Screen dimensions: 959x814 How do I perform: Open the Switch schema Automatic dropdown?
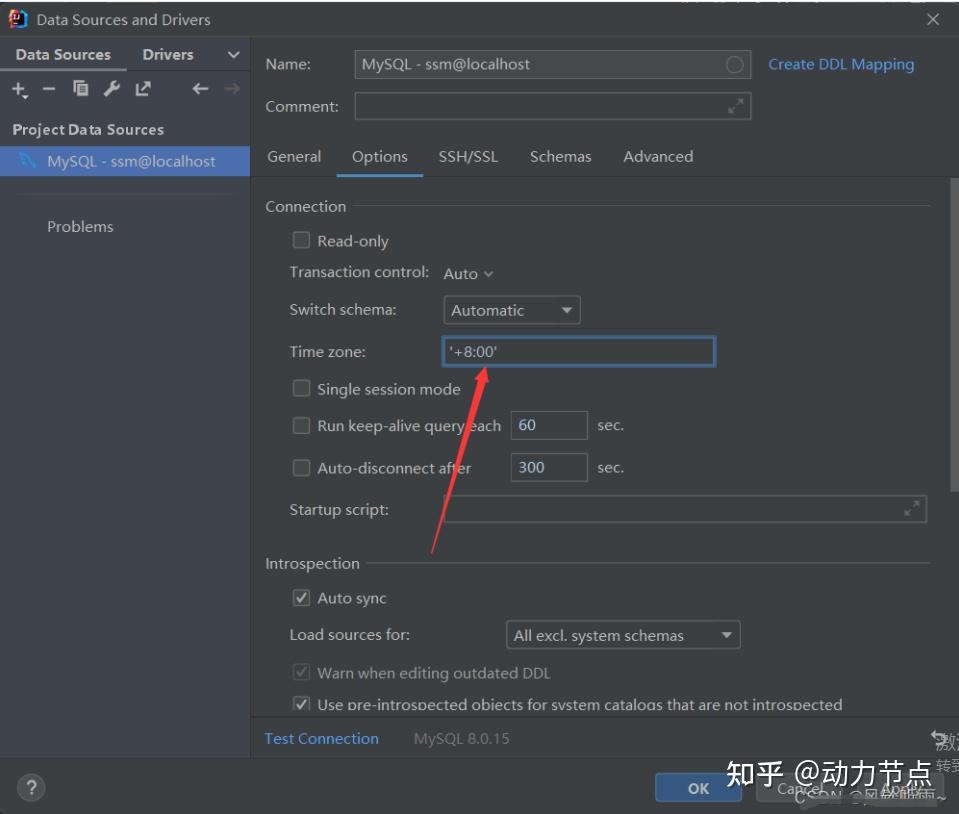[511, 310]
